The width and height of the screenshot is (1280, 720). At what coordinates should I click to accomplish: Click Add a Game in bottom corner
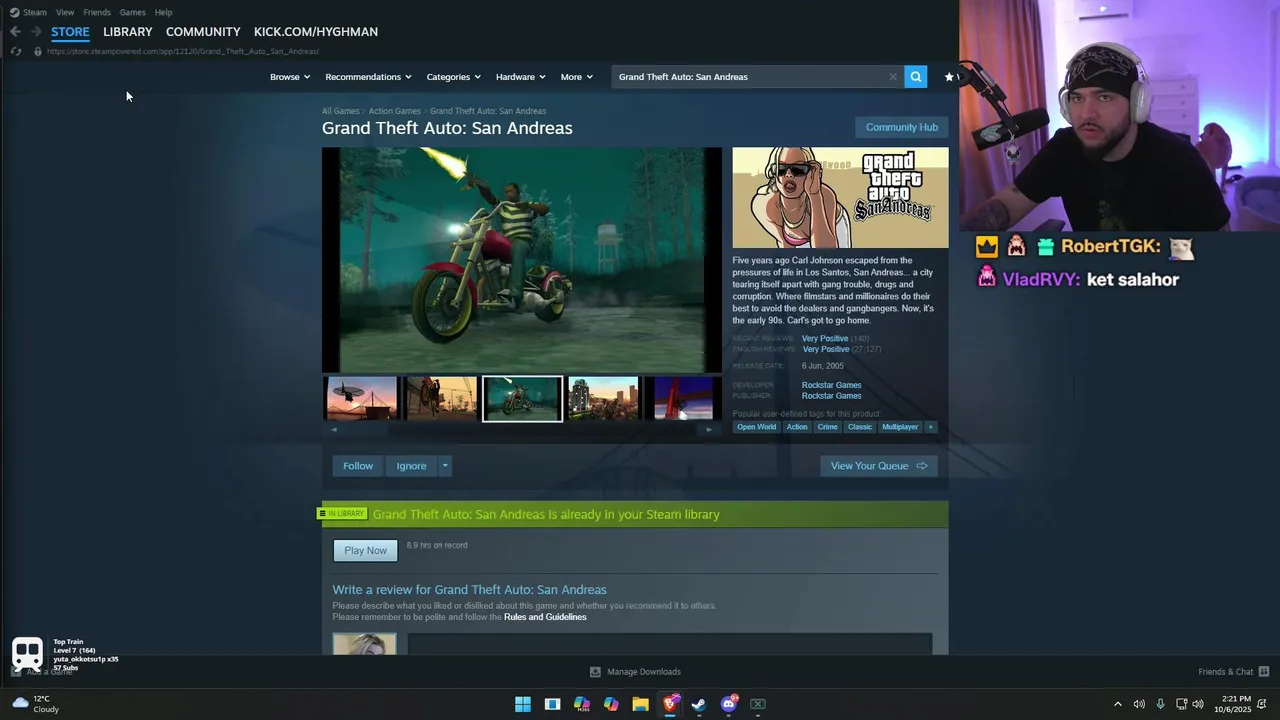[x=43, y=672]
